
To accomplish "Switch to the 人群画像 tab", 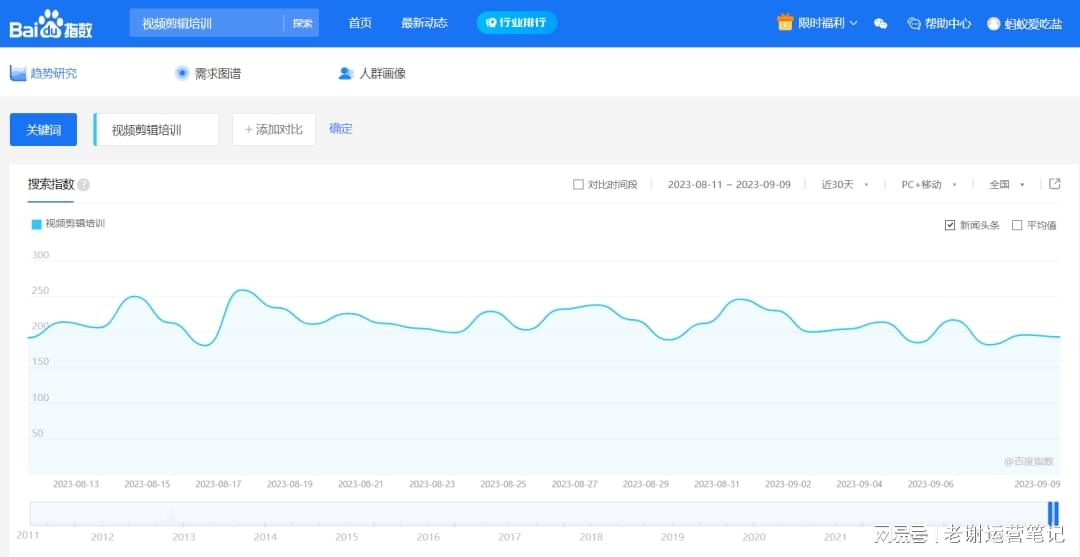I will tap(373, 73).
